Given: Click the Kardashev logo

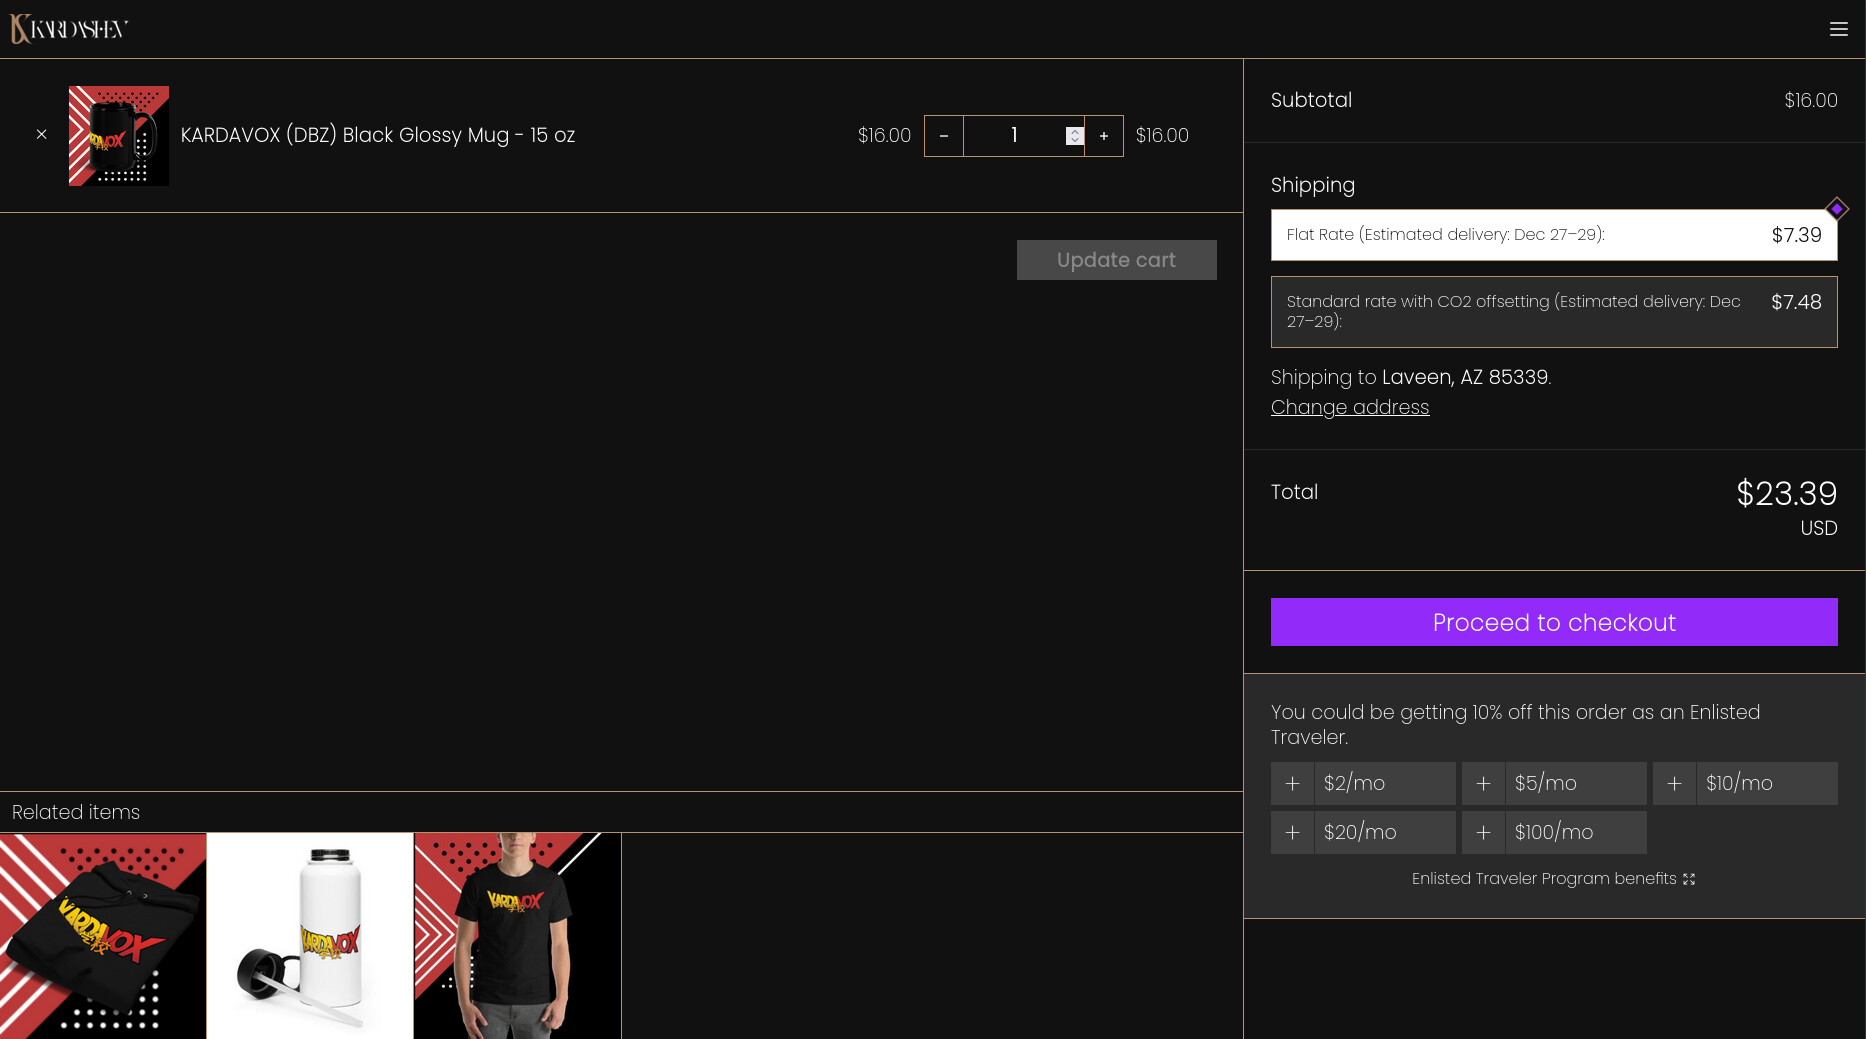Looking at the screenshot, I should 69,29.
